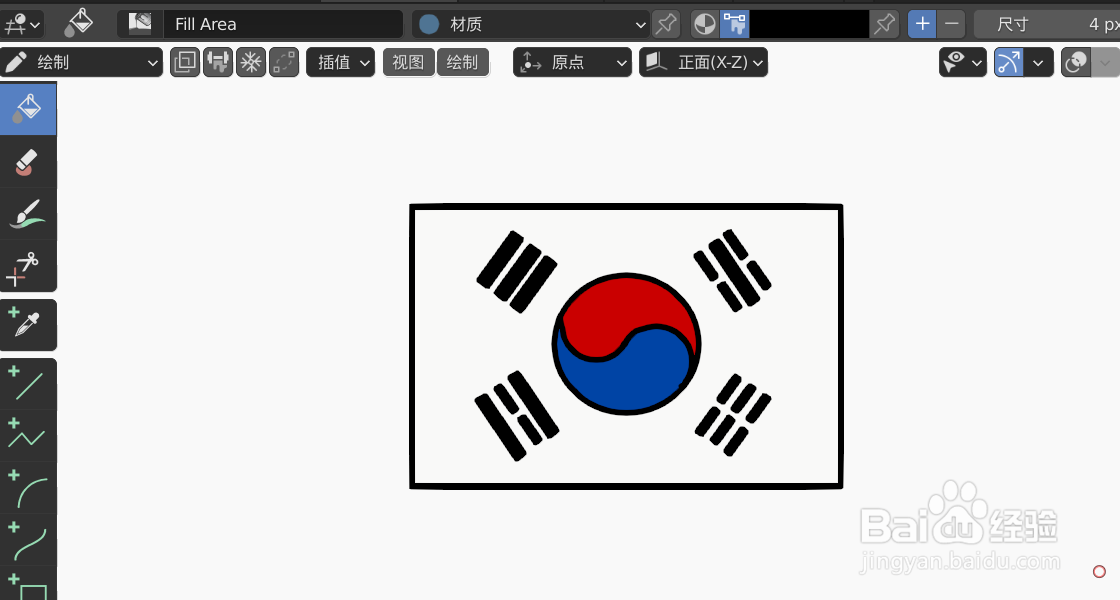This screenshot has width=1120, height=600.
Task: Select the Fill tool in the toolbar
Action: [x=28, y=108]
